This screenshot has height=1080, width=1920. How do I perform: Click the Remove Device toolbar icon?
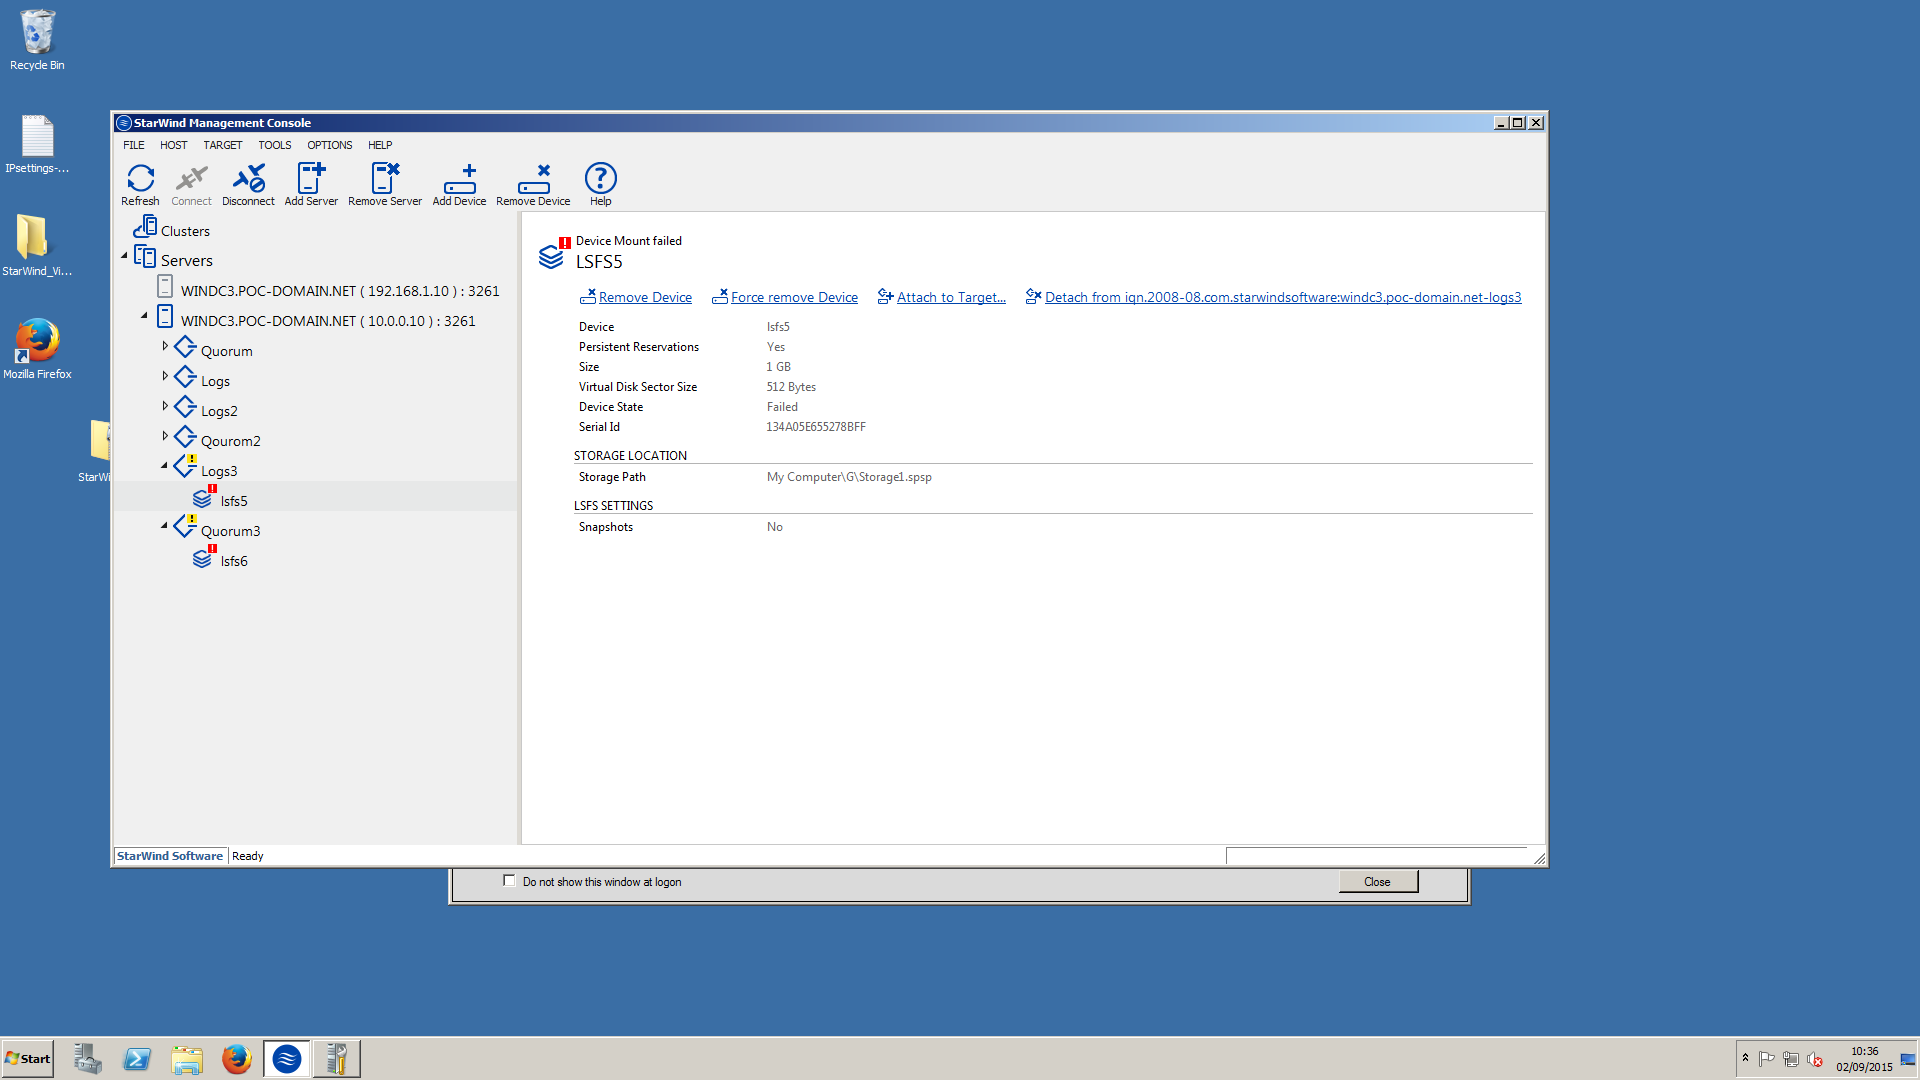click(x=533, y=184)
